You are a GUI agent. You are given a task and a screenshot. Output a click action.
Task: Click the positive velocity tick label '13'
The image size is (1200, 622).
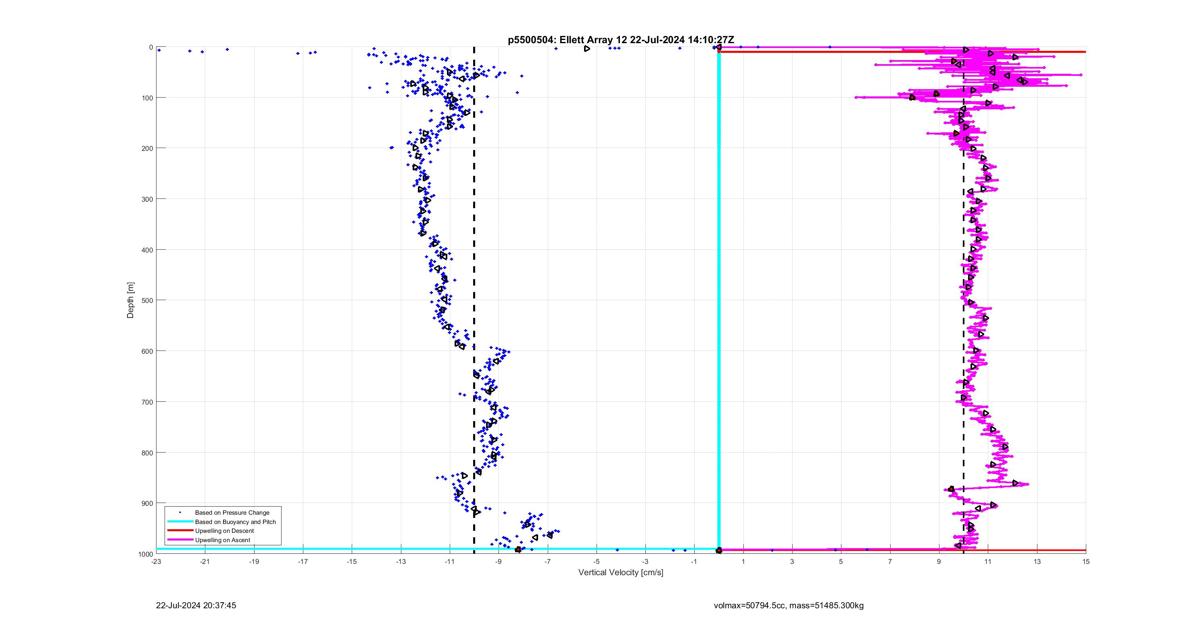point(1037,562)
